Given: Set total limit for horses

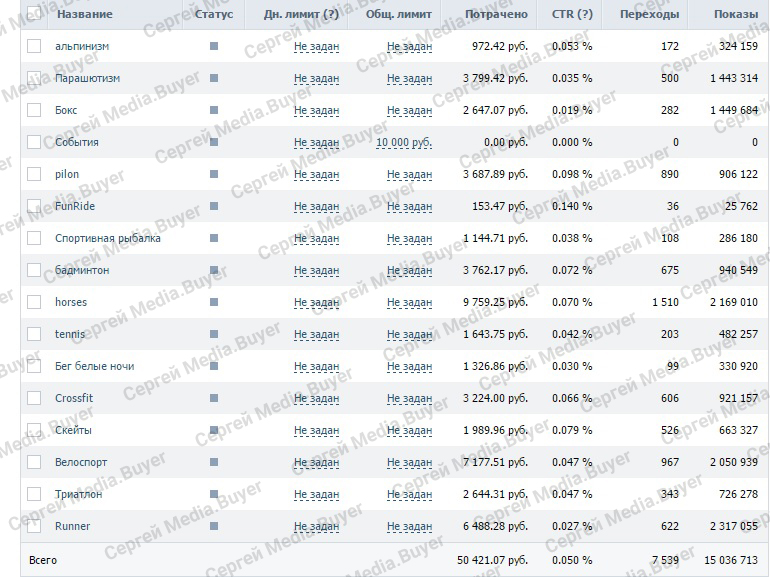Looking at the screenshot, I should coord(410,302).
